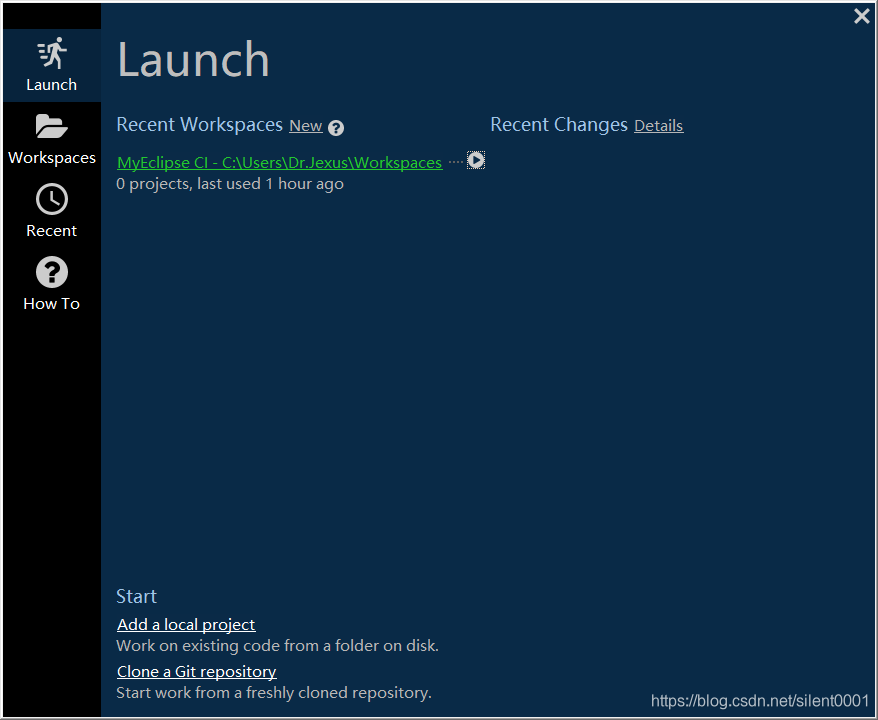The height and width of the screenshot is (720, 878).
Task: Close the Launch dialog
Action: click(x=862, y=16)
